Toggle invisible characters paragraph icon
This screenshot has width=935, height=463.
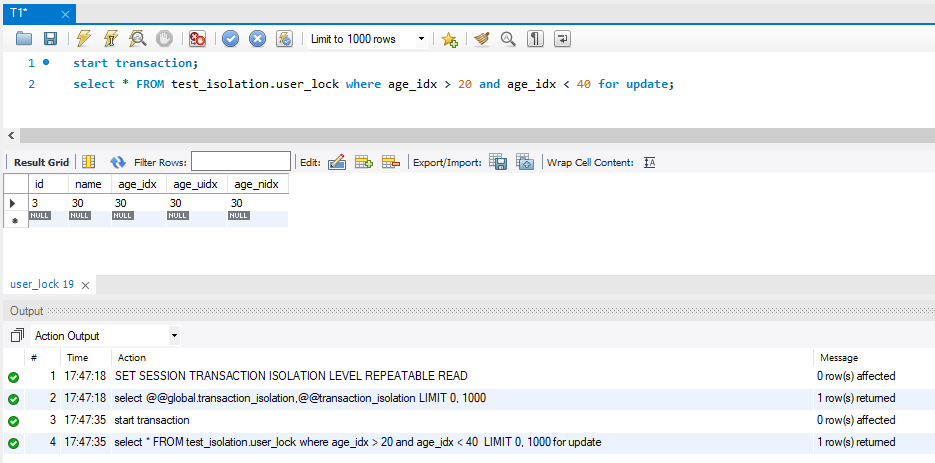(x=535, y=39)
